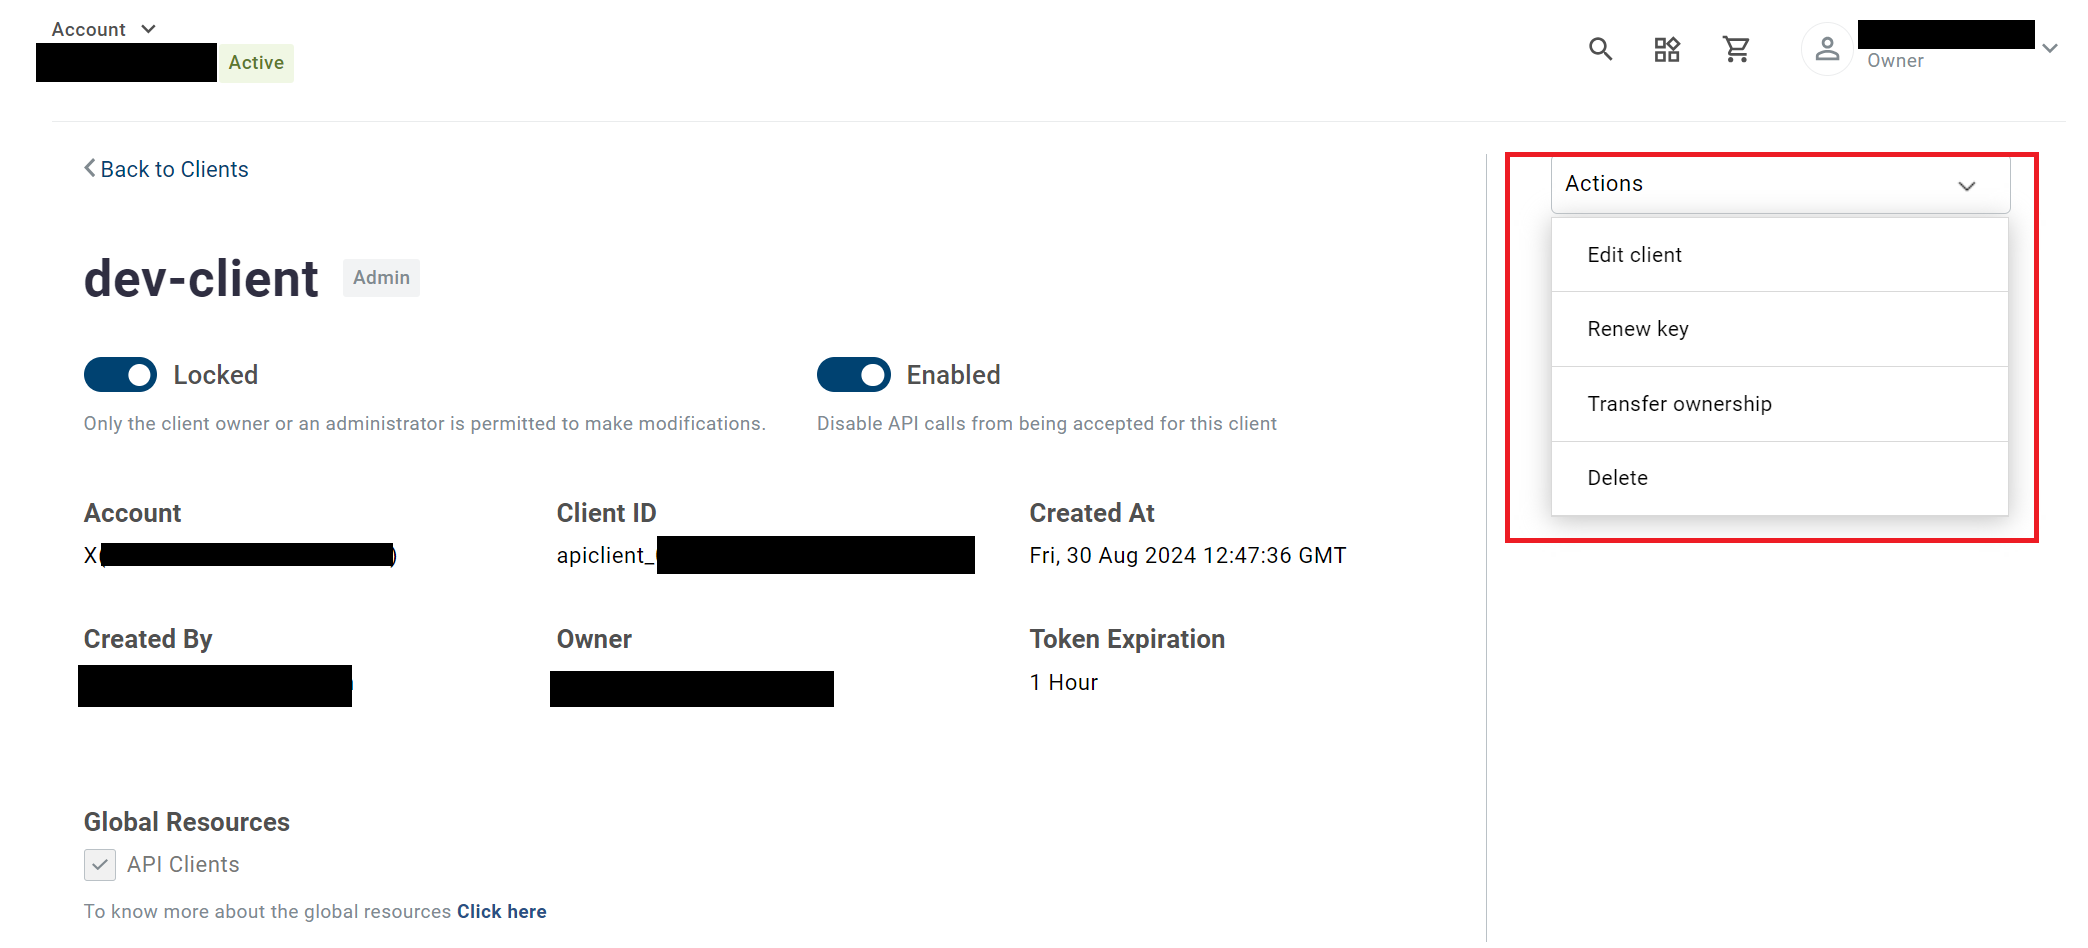Click the dev-client heading
2088x948 pixels.
201,279
